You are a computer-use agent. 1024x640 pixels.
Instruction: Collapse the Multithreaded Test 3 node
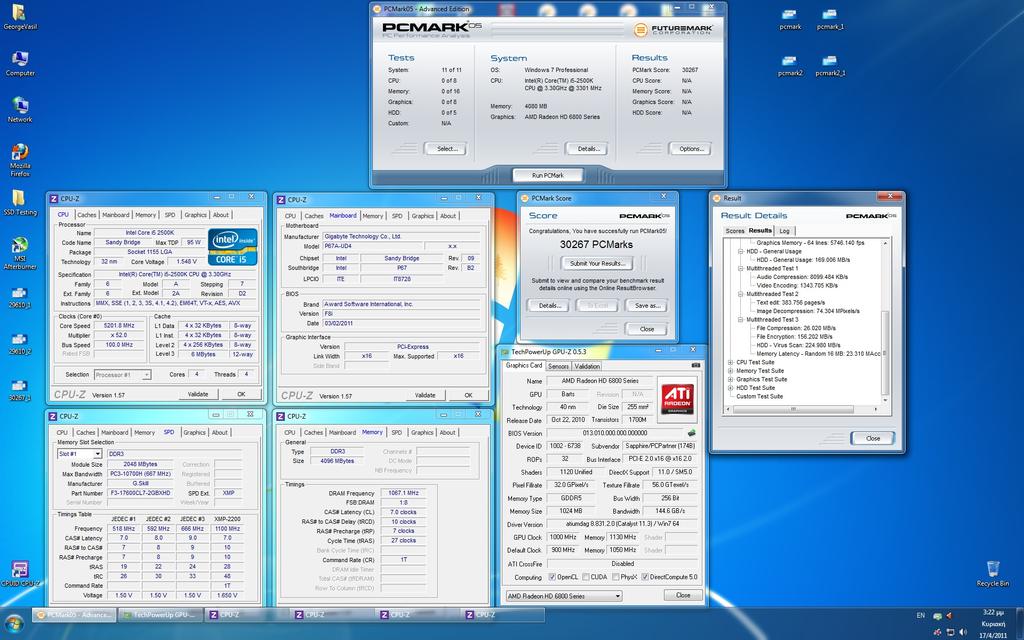[x=741, y=320]
